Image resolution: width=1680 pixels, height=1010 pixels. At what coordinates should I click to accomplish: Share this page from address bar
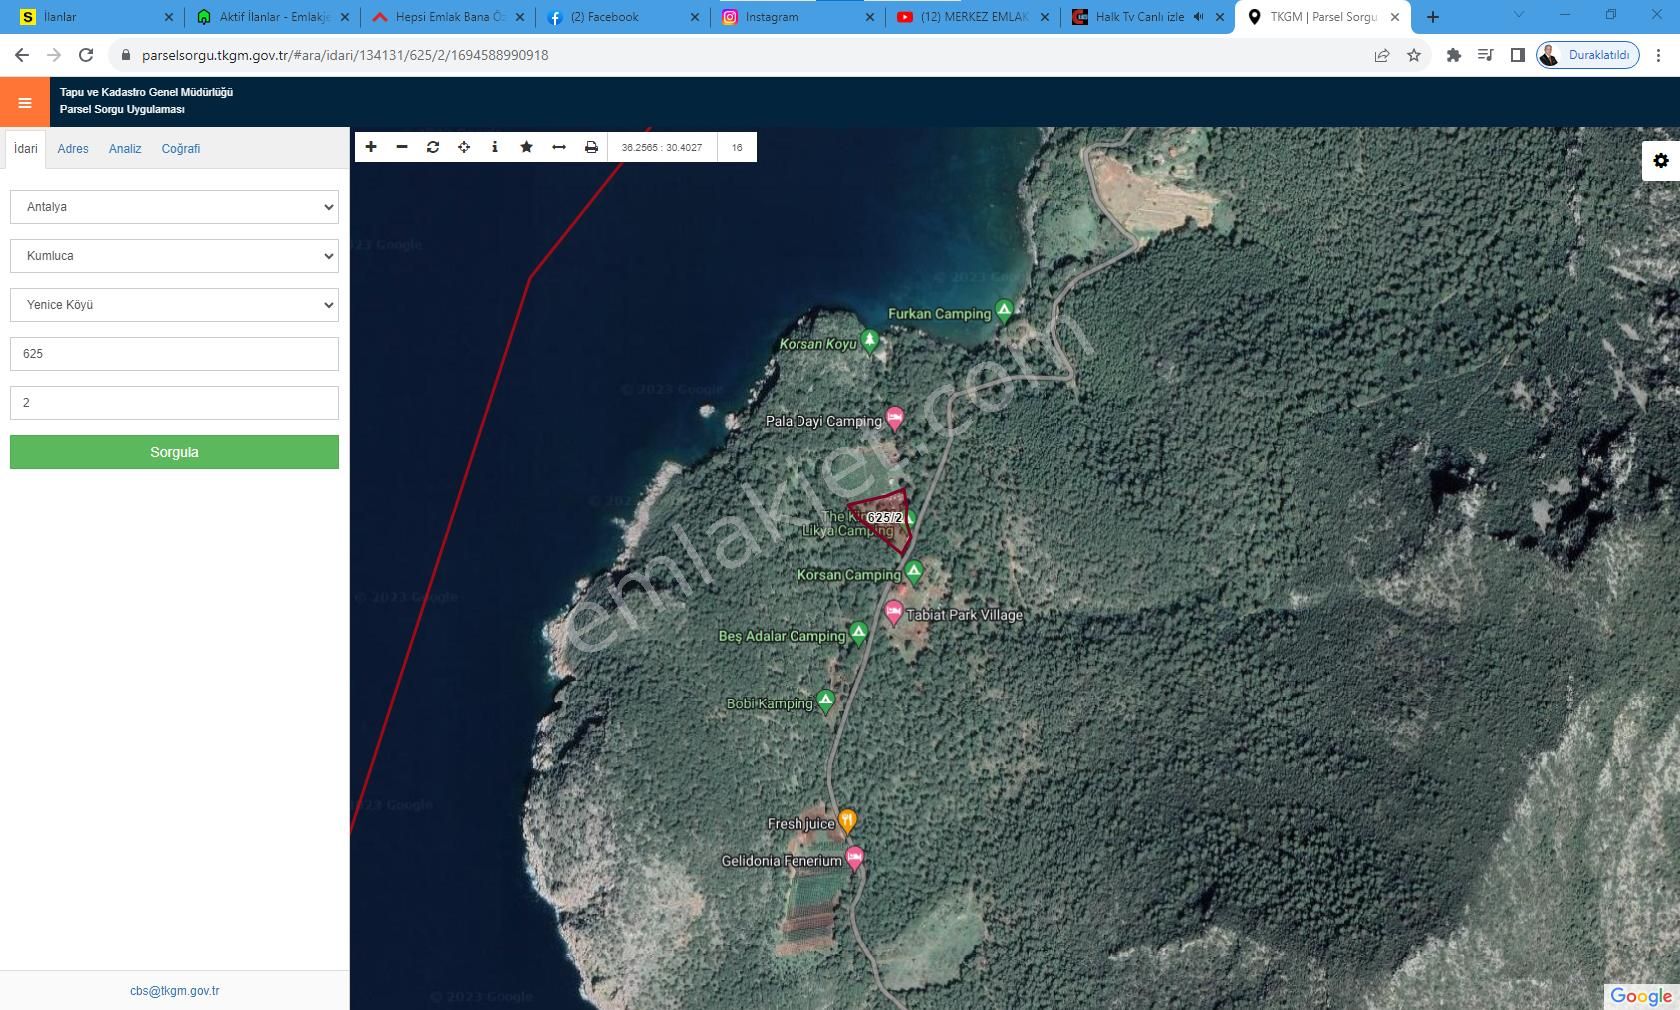(1382, 55)
